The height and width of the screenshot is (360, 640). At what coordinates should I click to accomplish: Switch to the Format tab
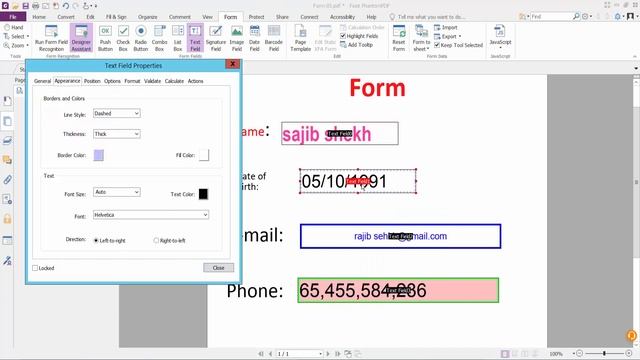point(132,81)
